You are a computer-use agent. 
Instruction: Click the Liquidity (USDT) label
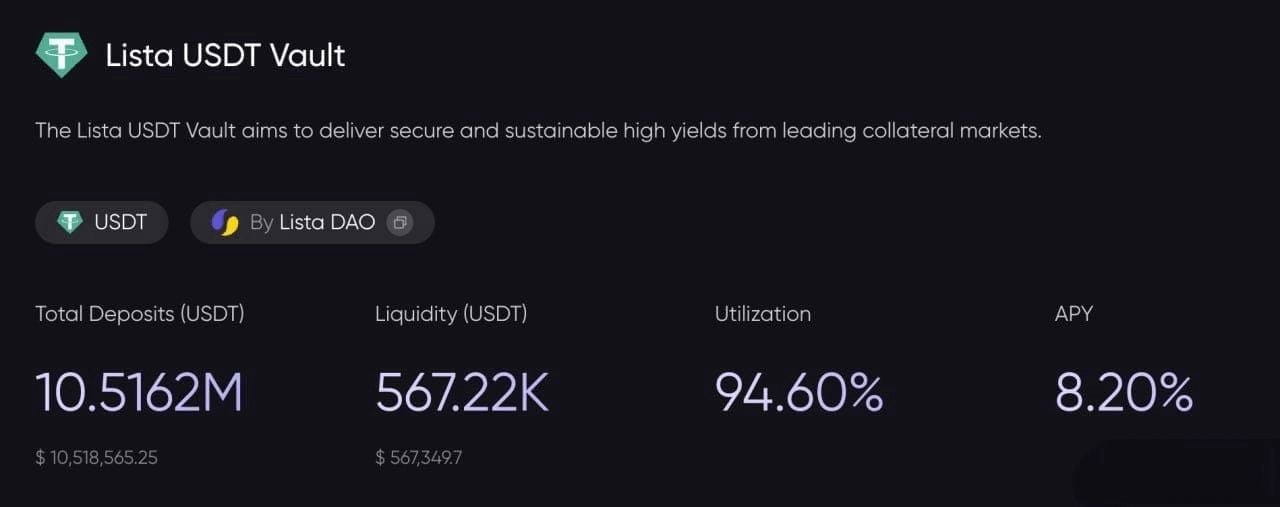coord(451,313)
